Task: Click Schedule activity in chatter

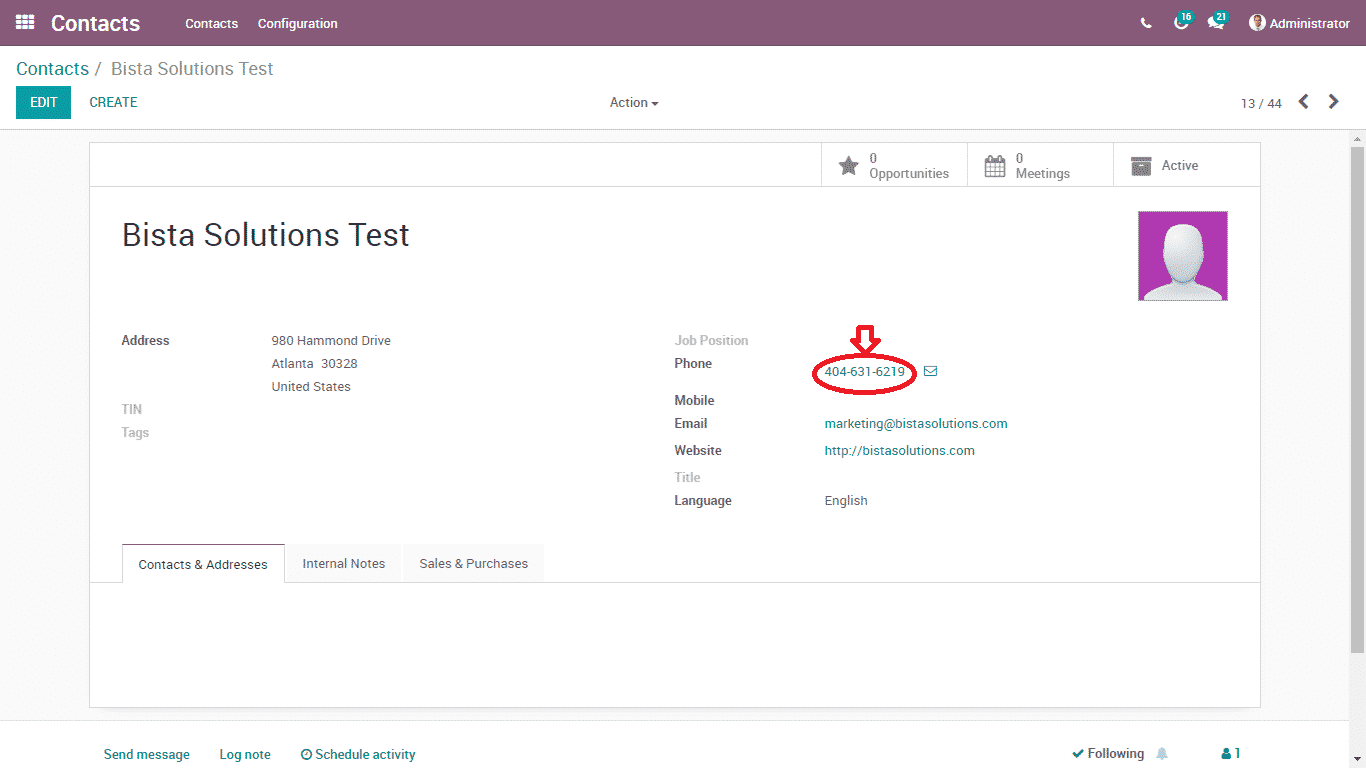Action: (358, 754)
